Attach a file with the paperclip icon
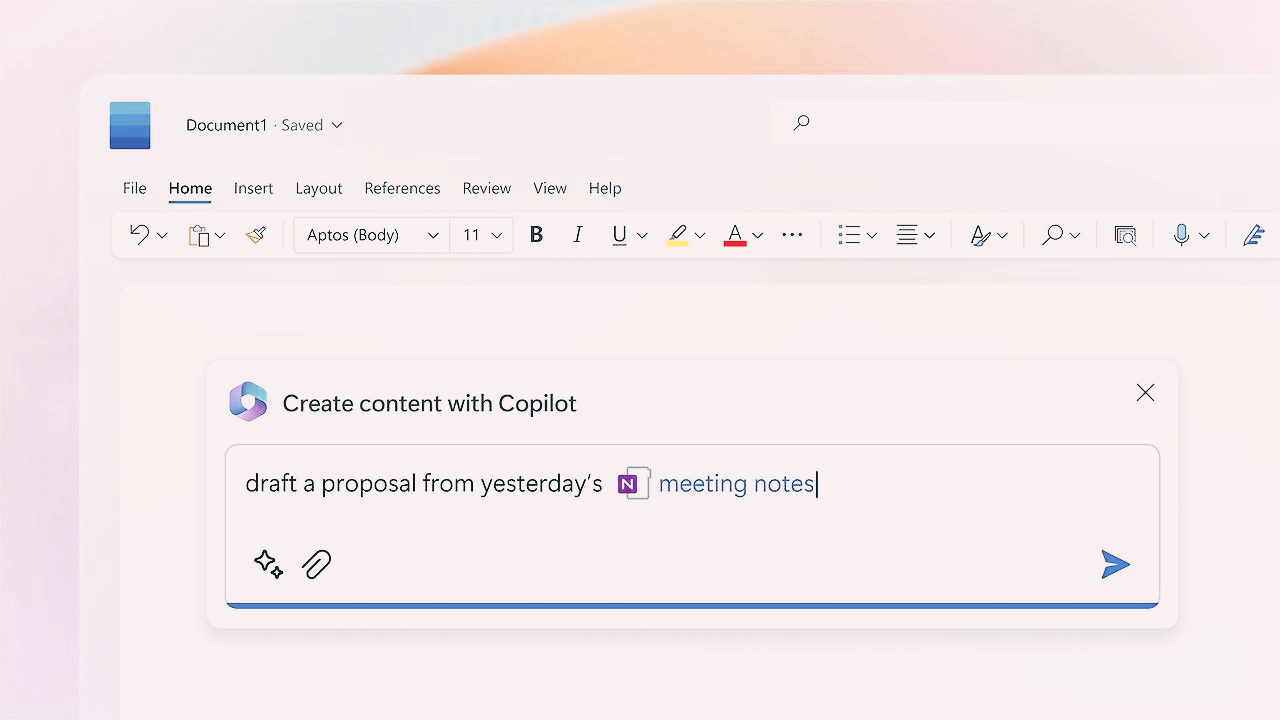The width and height of the screenshot is (1280, 720). tap(316, 564)
